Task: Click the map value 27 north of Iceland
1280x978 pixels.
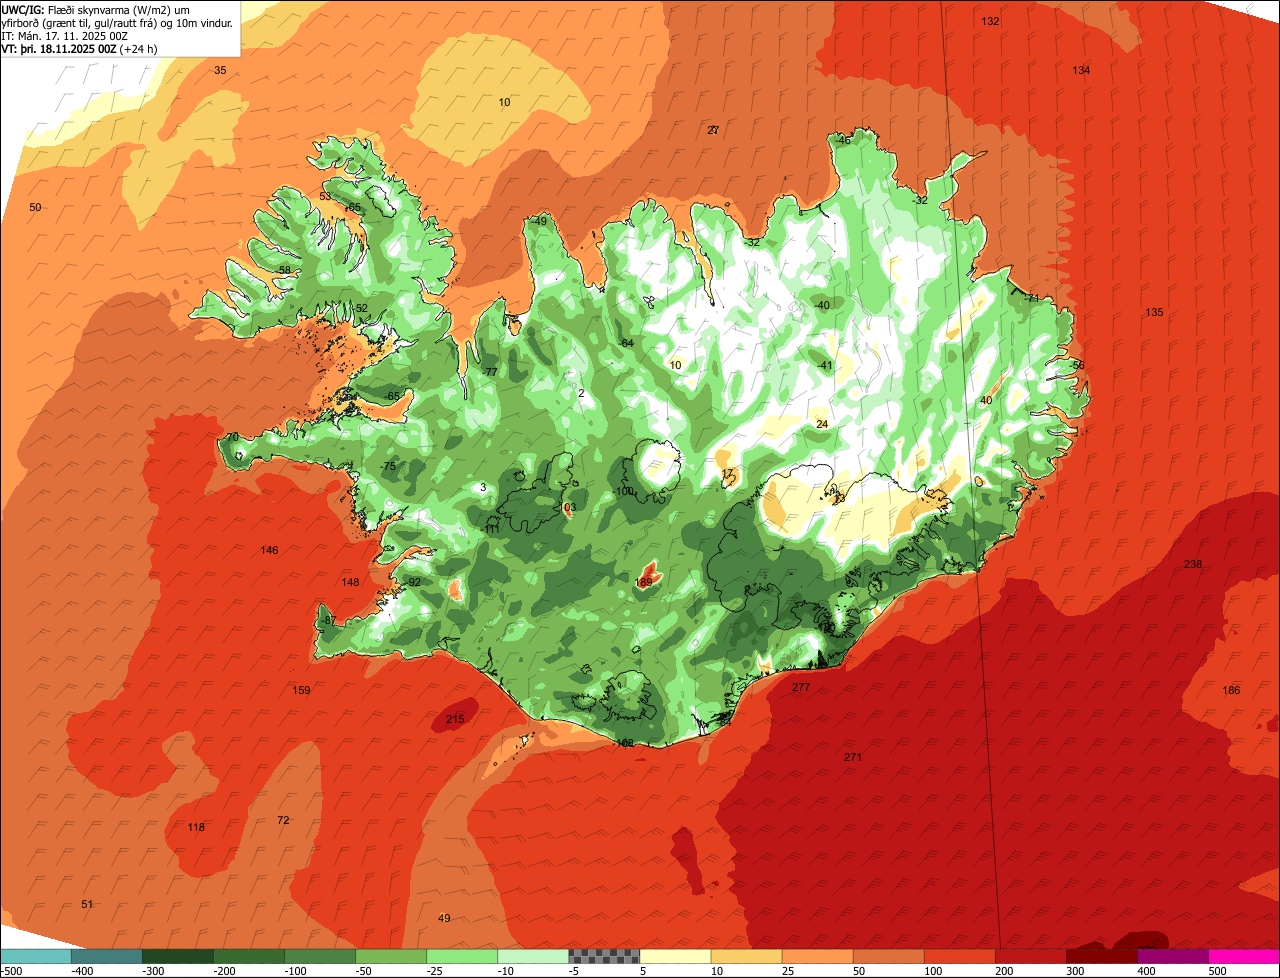Action: point(713,131)
